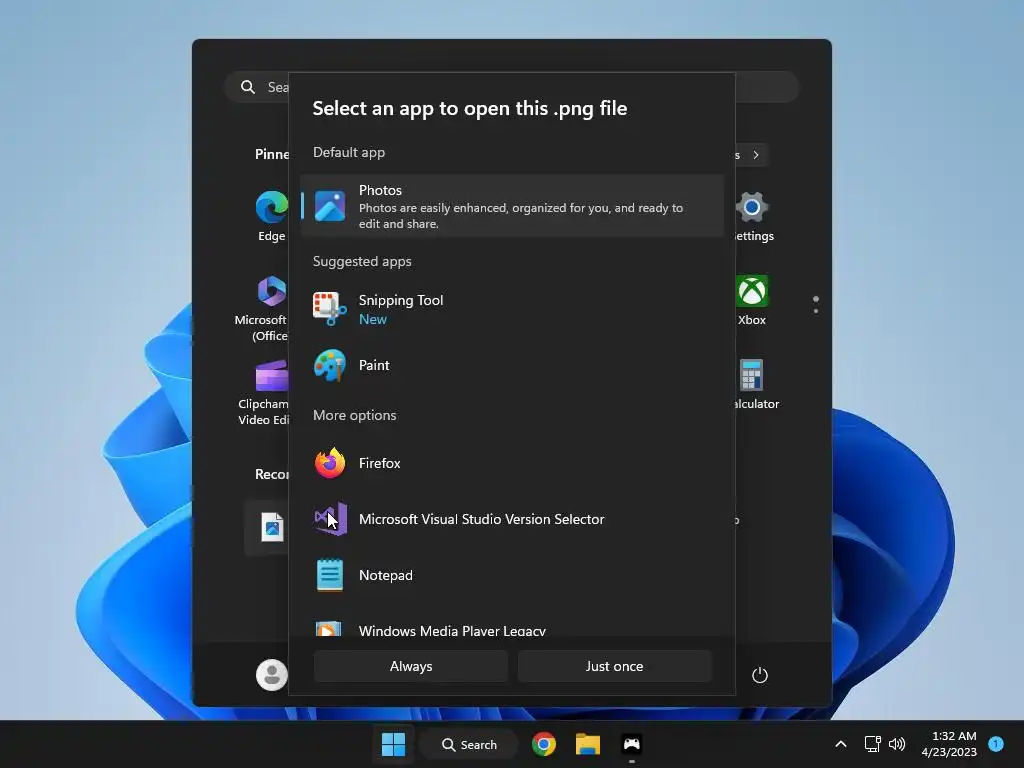Select the Notepad icon
Screen dimensions: 1024x768
click(330, 575)
